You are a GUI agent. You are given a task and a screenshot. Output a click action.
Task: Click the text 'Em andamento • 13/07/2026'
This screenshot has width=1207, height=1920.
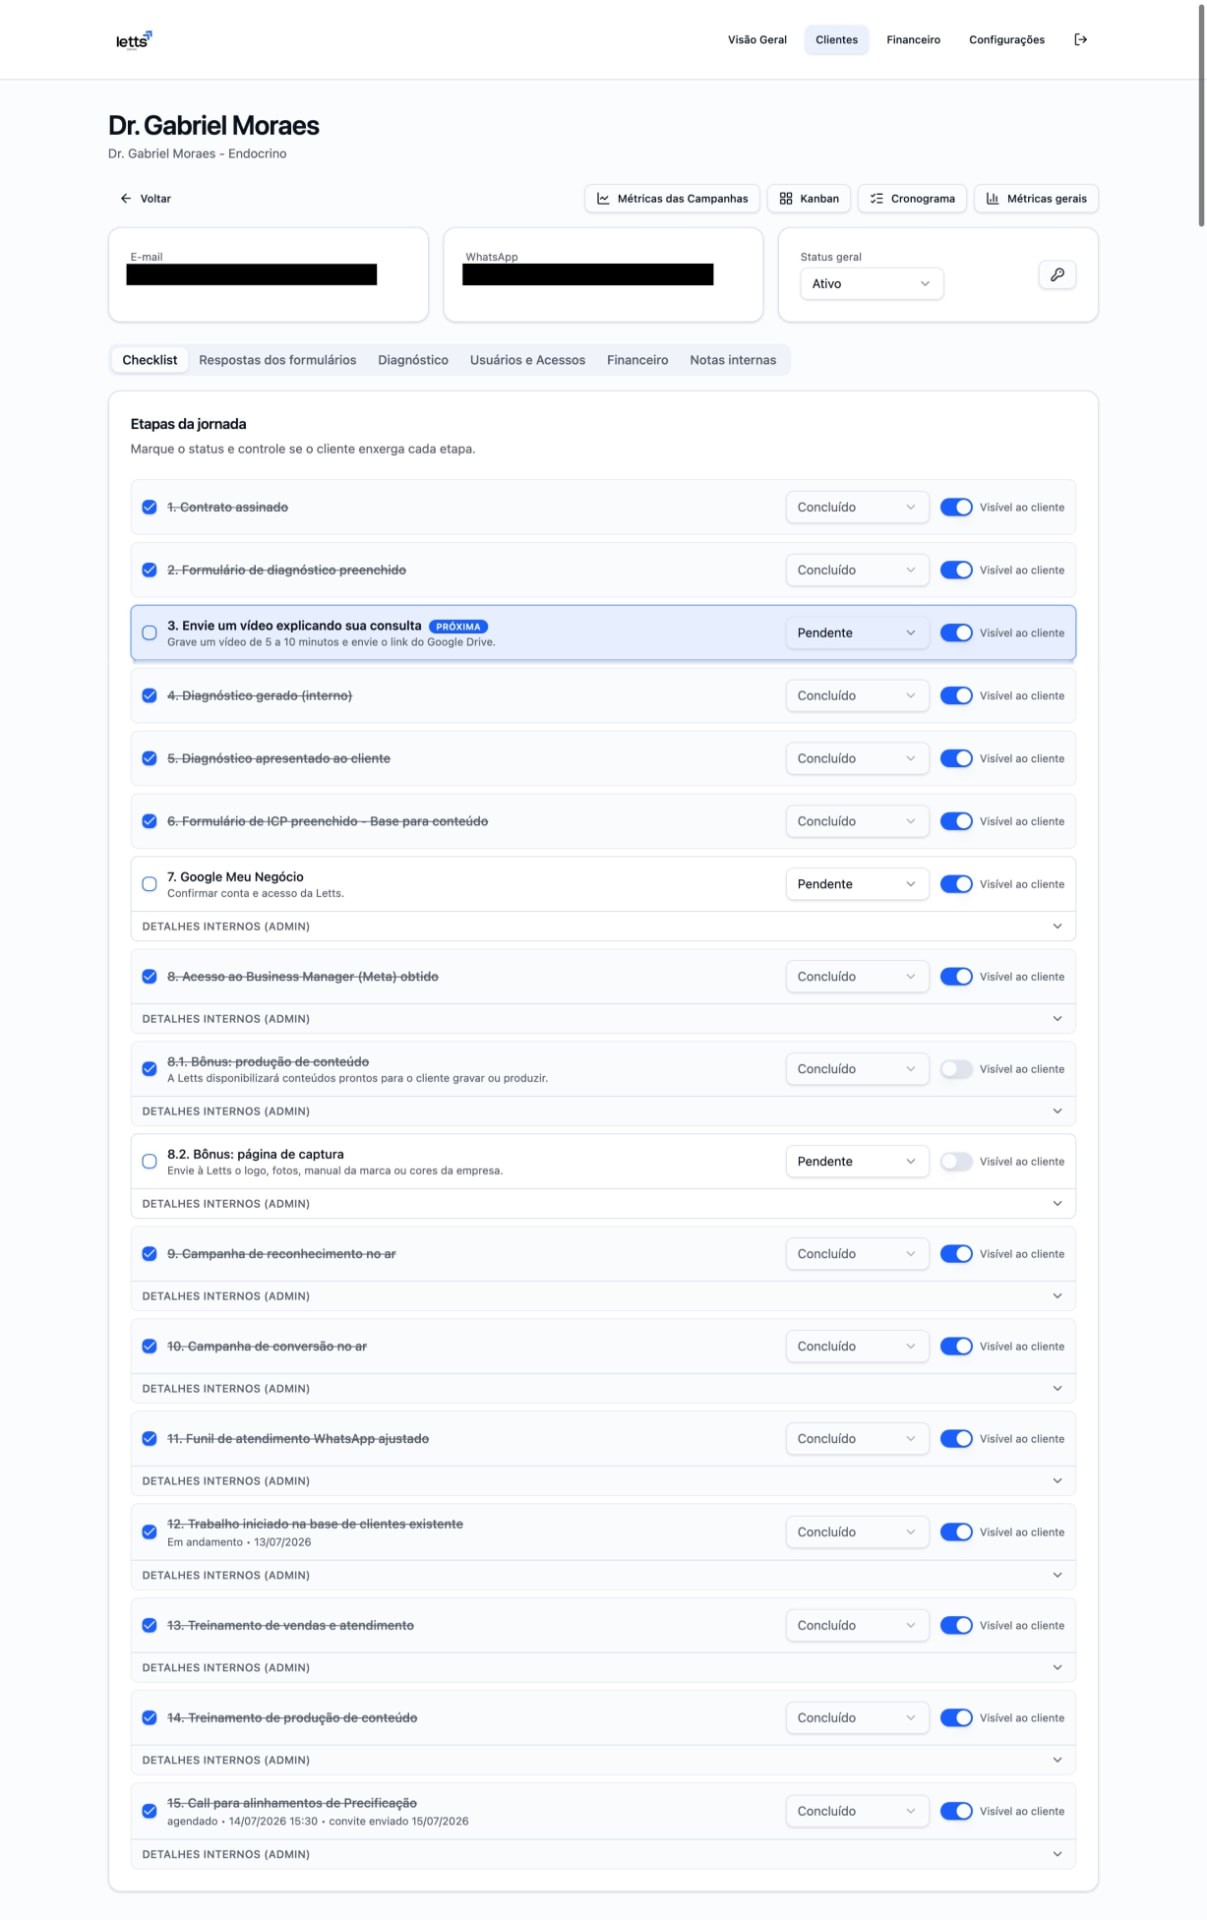coord(239,1543)
